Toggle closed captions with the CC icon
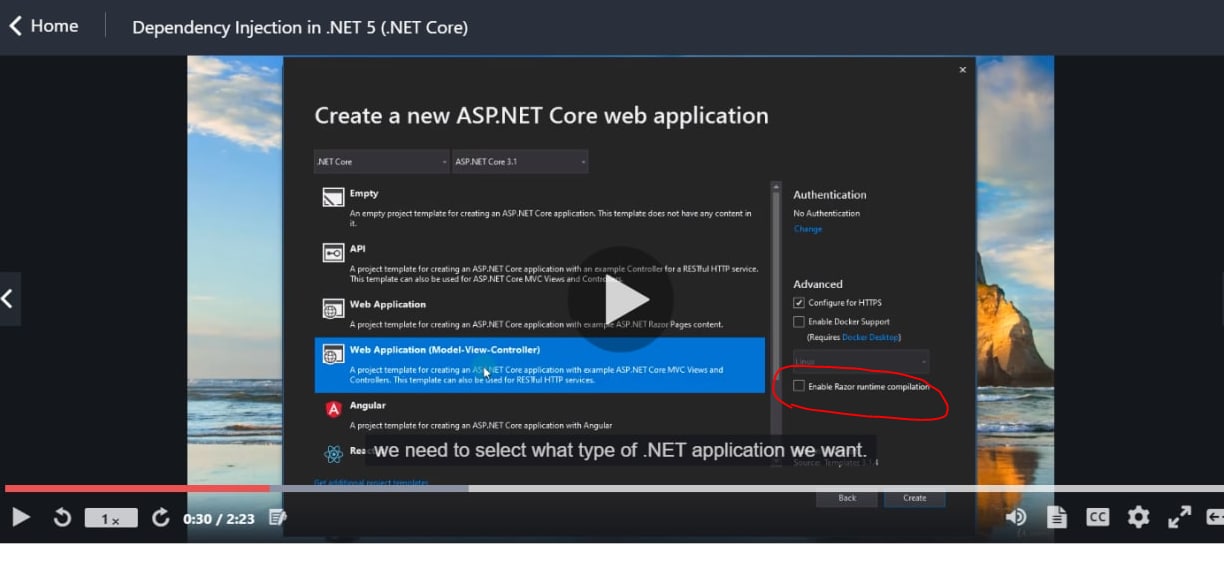The height and width of the screenshot is (569, 1224). (x=1097, y=517)
